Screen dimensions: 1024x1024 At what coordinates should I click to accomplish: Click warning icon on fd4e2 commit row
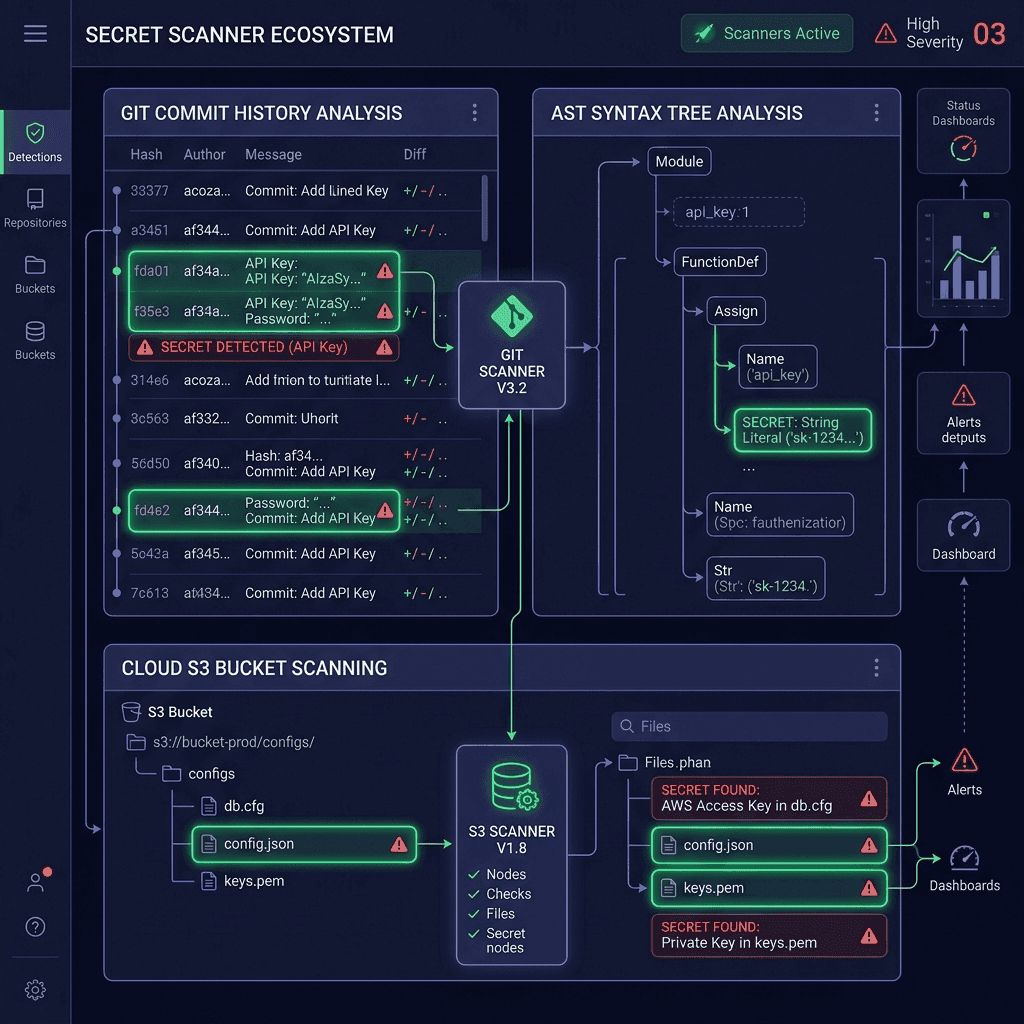(385, 511)
